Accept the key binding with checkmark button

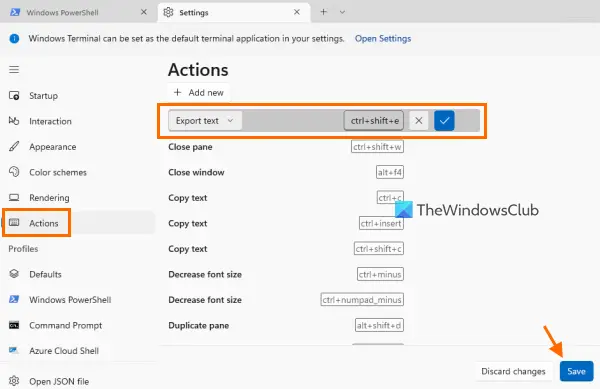coord(444,121)
